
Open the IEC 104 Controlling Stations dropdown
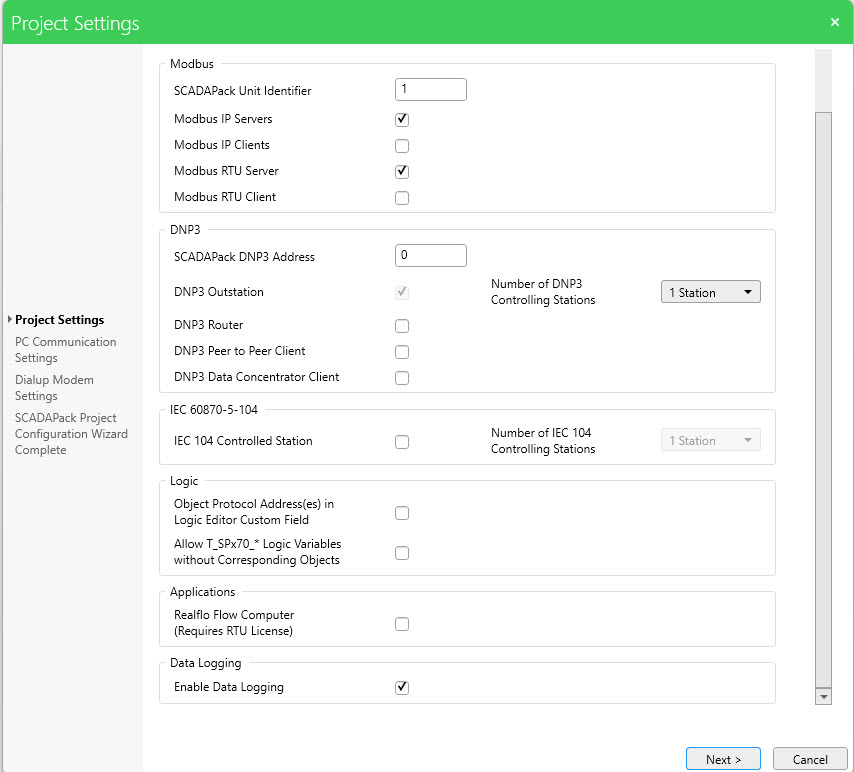pos(710,440)
